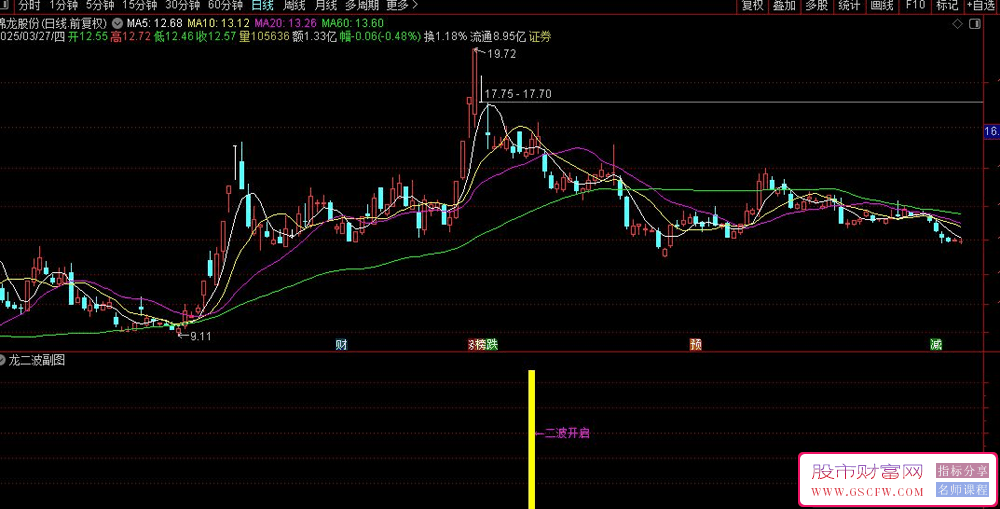Image resolution: width=1000 pixels, height=509 pixels.
Task: Click the 流通8.95亿 float value
Action: 498,37
